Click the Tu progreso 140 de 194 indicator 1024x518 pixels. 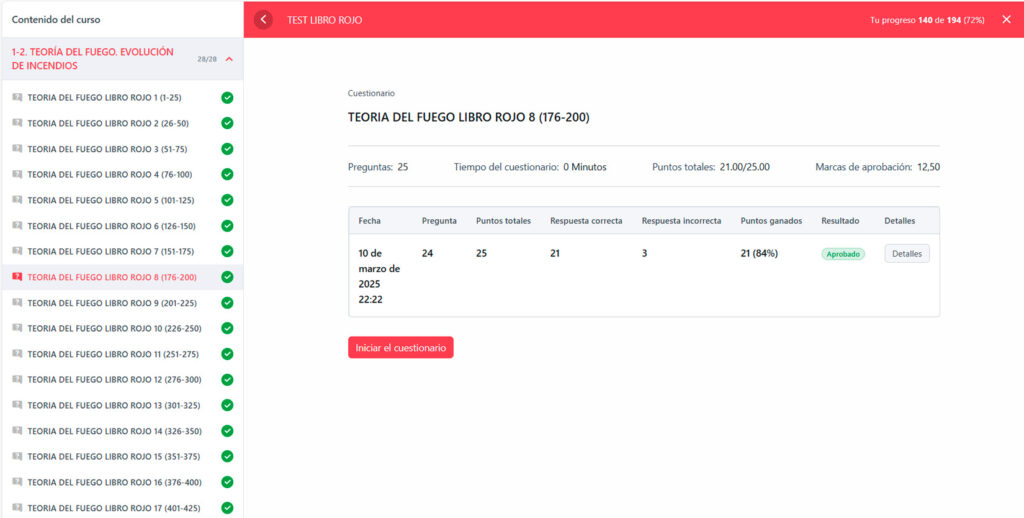[x=927, y=20]
